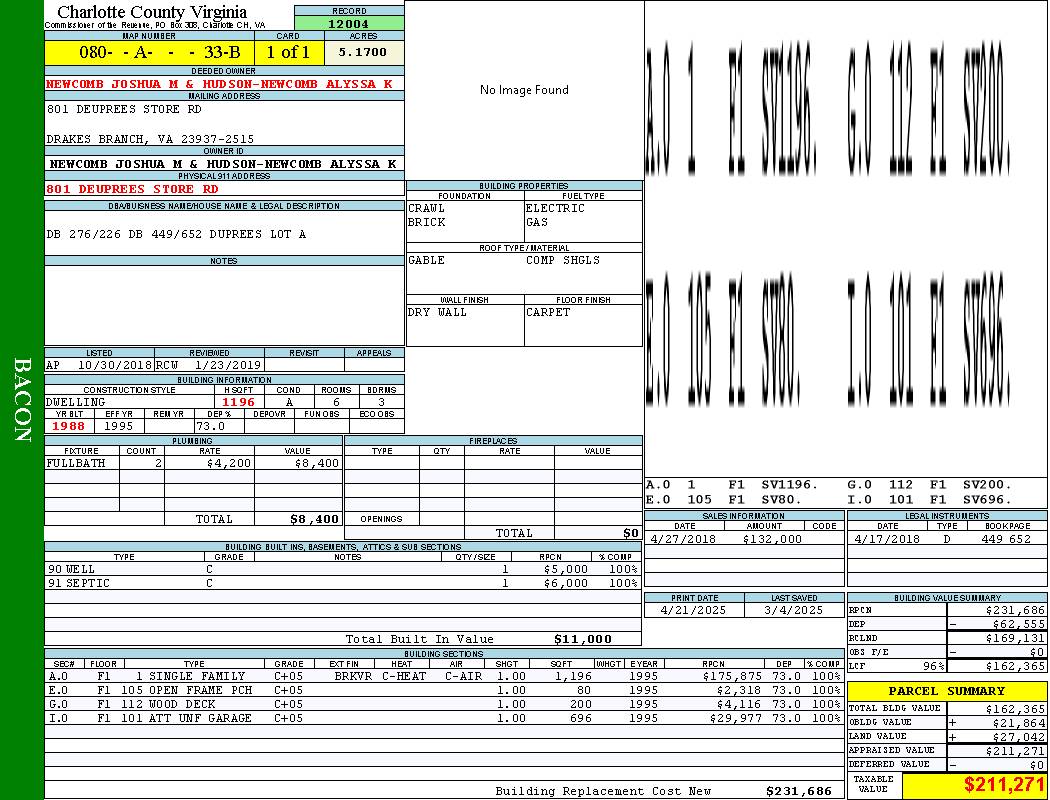Click foundation value BRICK
This screenshot has height=800, width=1050.
click(x=427, y=222)
